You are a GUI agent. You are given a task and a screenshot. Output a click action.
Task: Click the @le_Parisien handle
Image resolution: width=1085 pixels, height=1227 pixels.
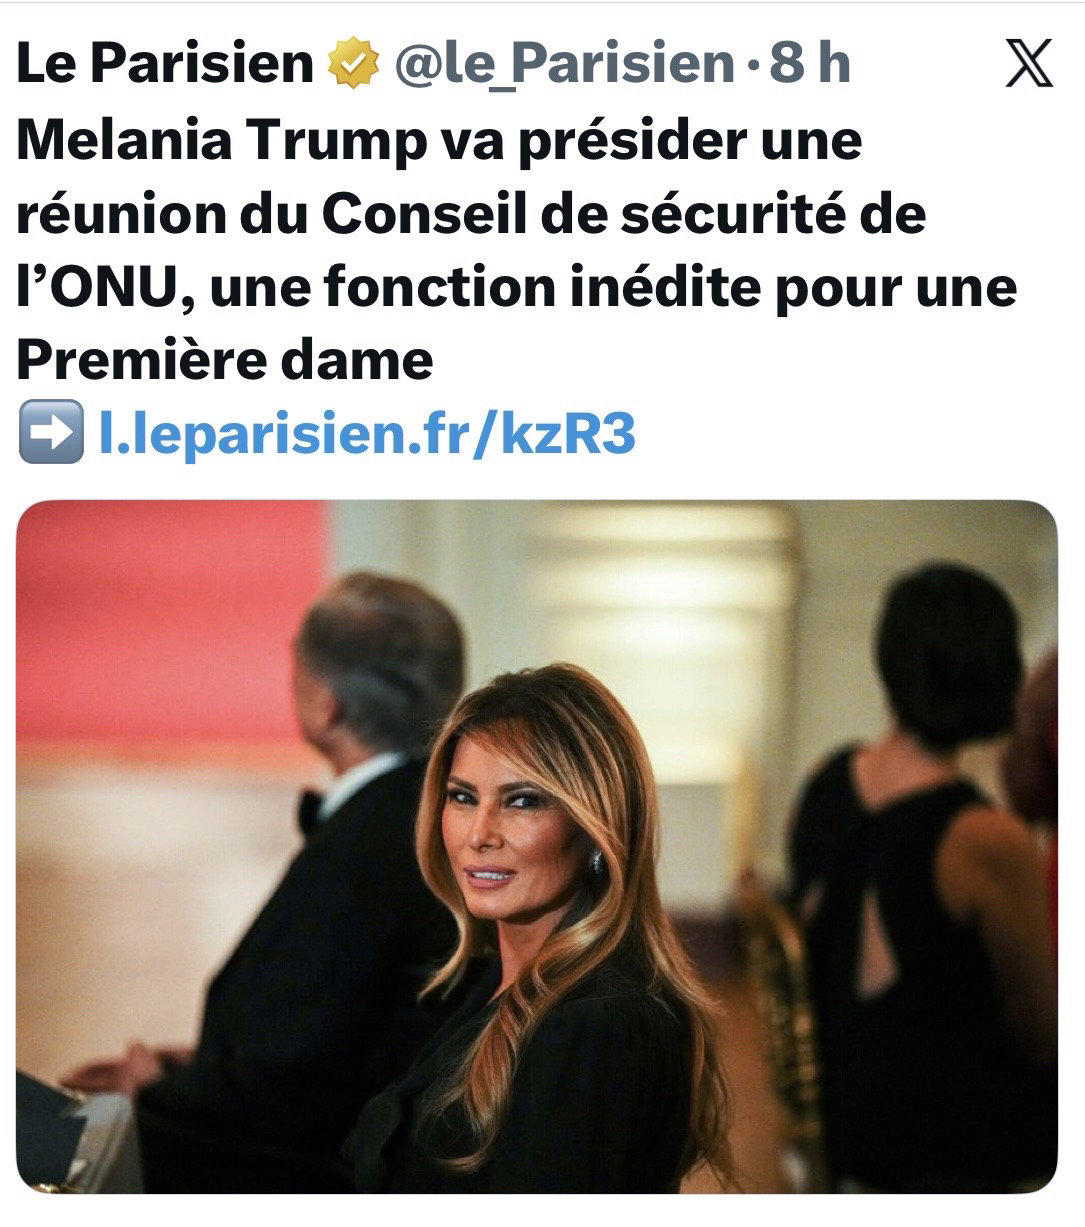(x=563, y=65)
